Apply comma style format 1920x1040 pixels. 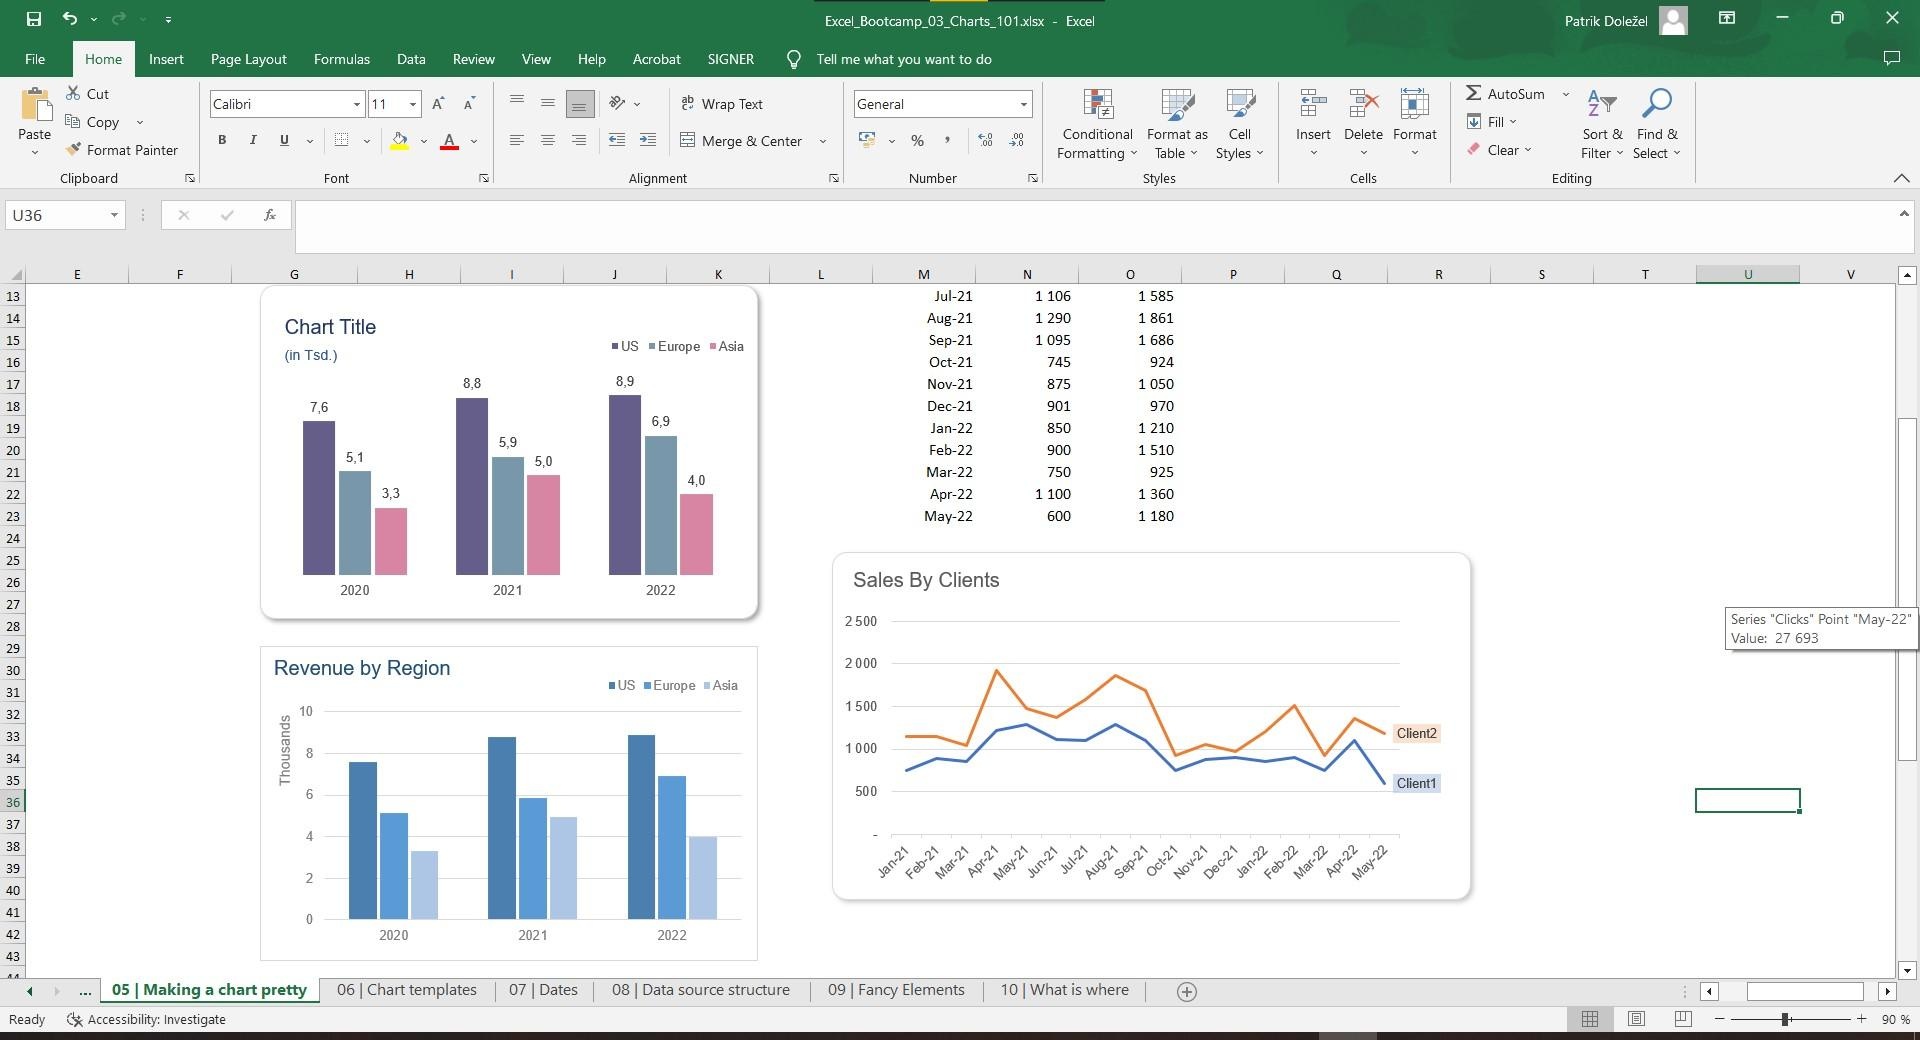tap(947, 141)
